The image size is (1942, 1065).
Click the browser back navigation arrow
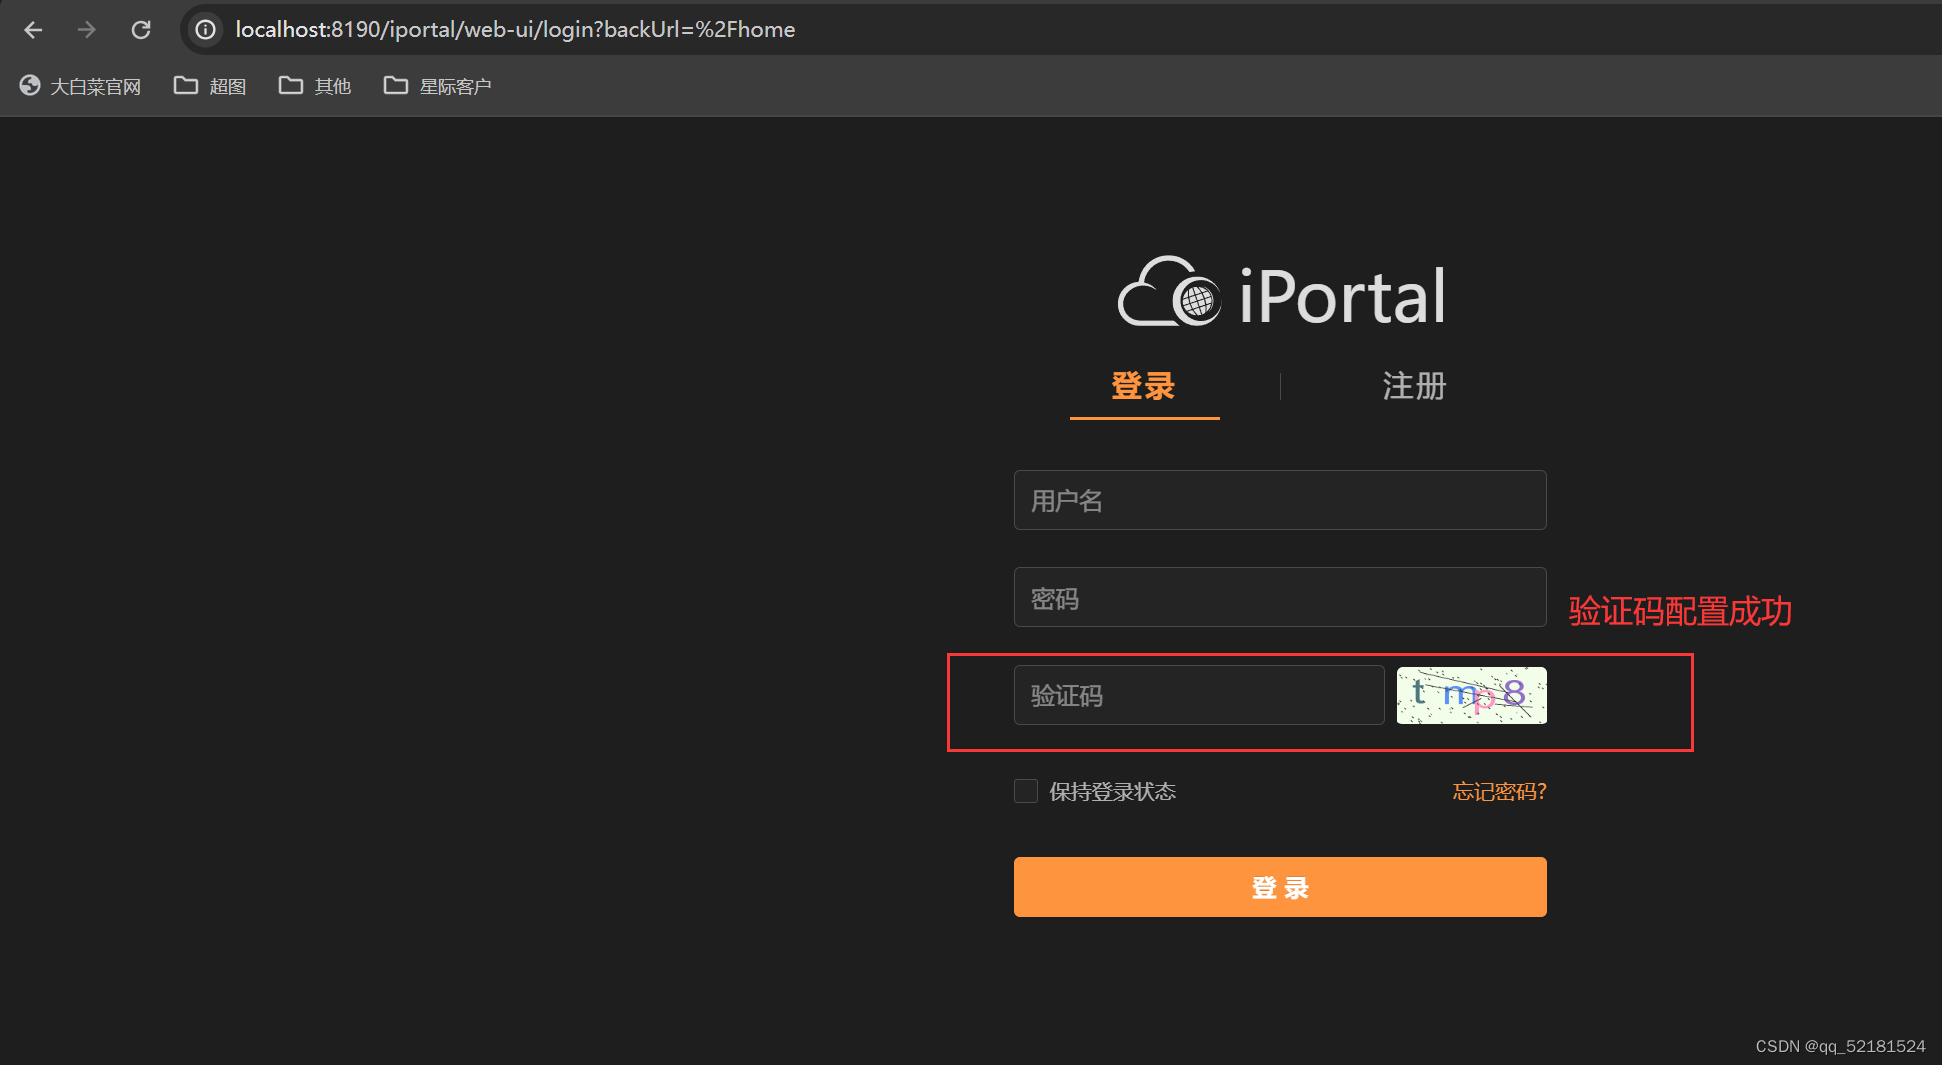[33, 29]
